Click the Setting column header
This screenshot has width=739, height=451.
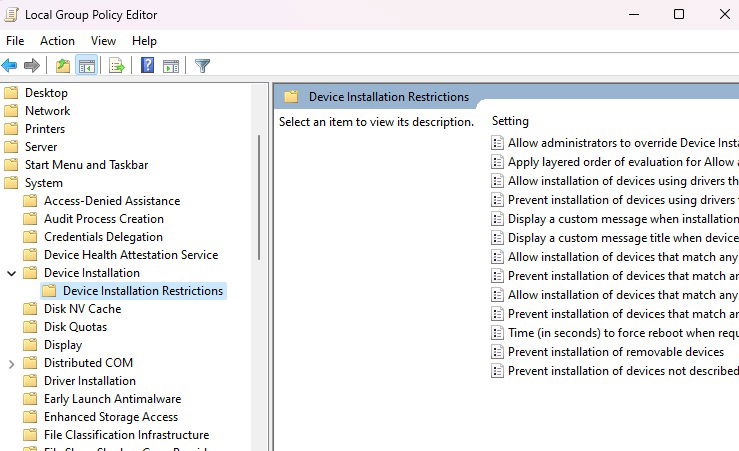(x=510, y=121)
